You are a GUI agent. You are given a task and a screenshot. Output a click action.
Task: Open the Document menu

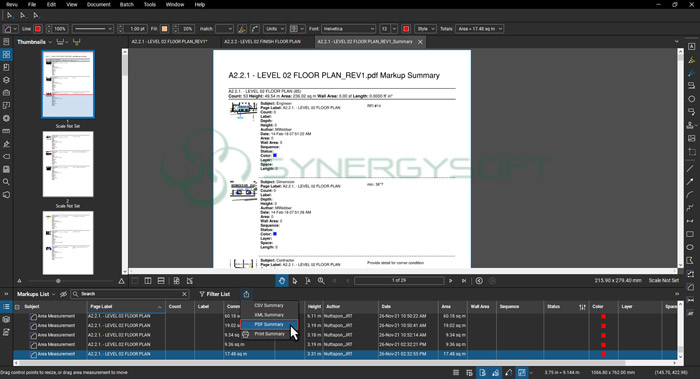98,4
